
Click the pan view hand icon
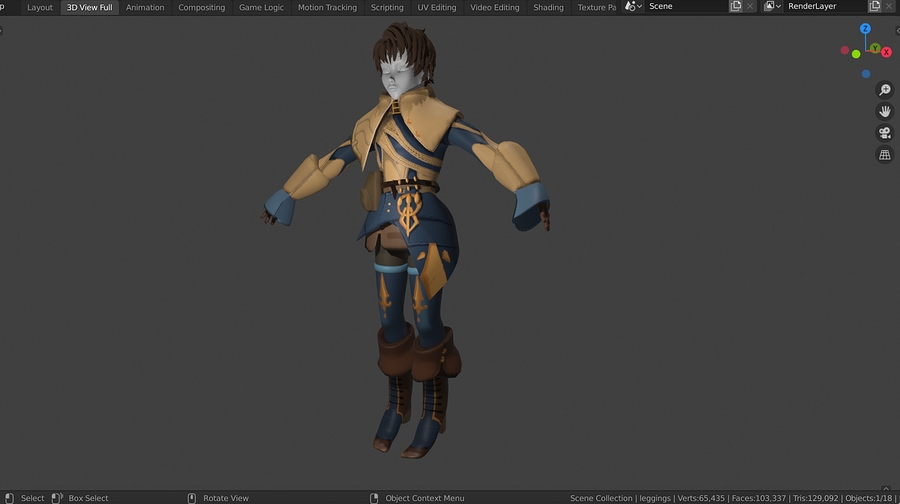(x=884, y=112)
